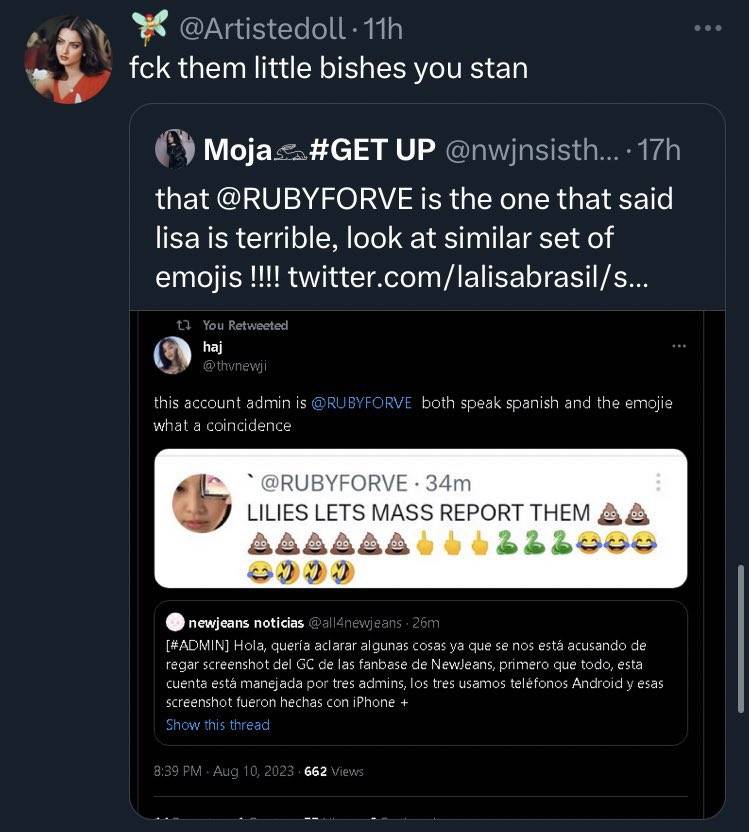Click the retweet icon next to You Retweeted
The width and height of the screenshot is (749, 832).
pyautogui.click(x=184, y=325)
